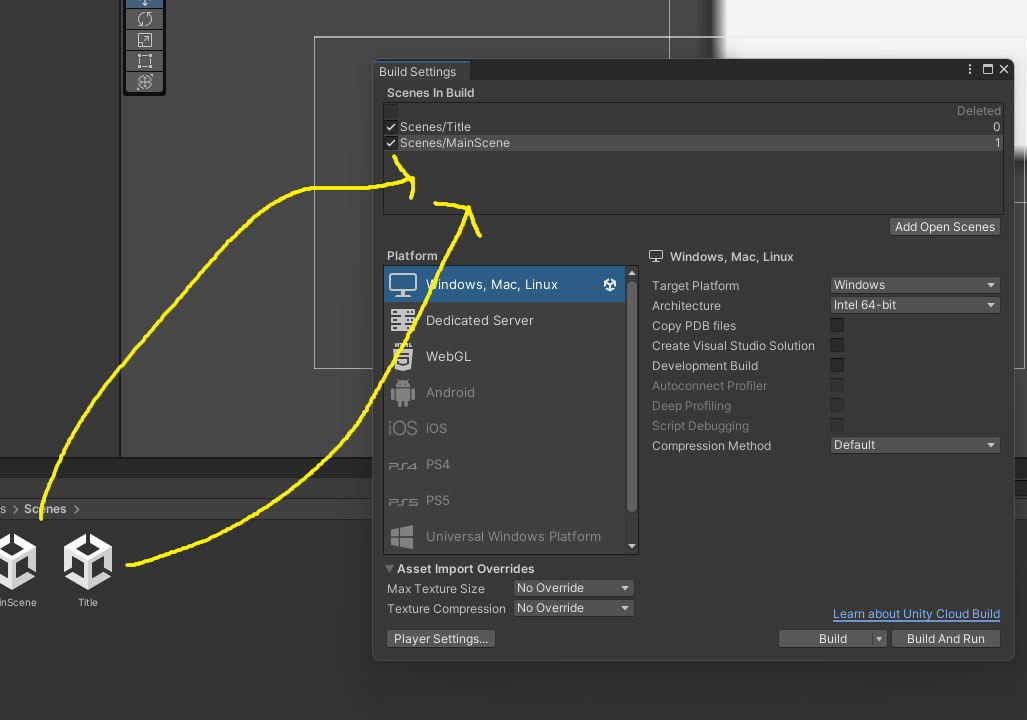
Task: Click the Build button
Action: (x=827, y=639)
